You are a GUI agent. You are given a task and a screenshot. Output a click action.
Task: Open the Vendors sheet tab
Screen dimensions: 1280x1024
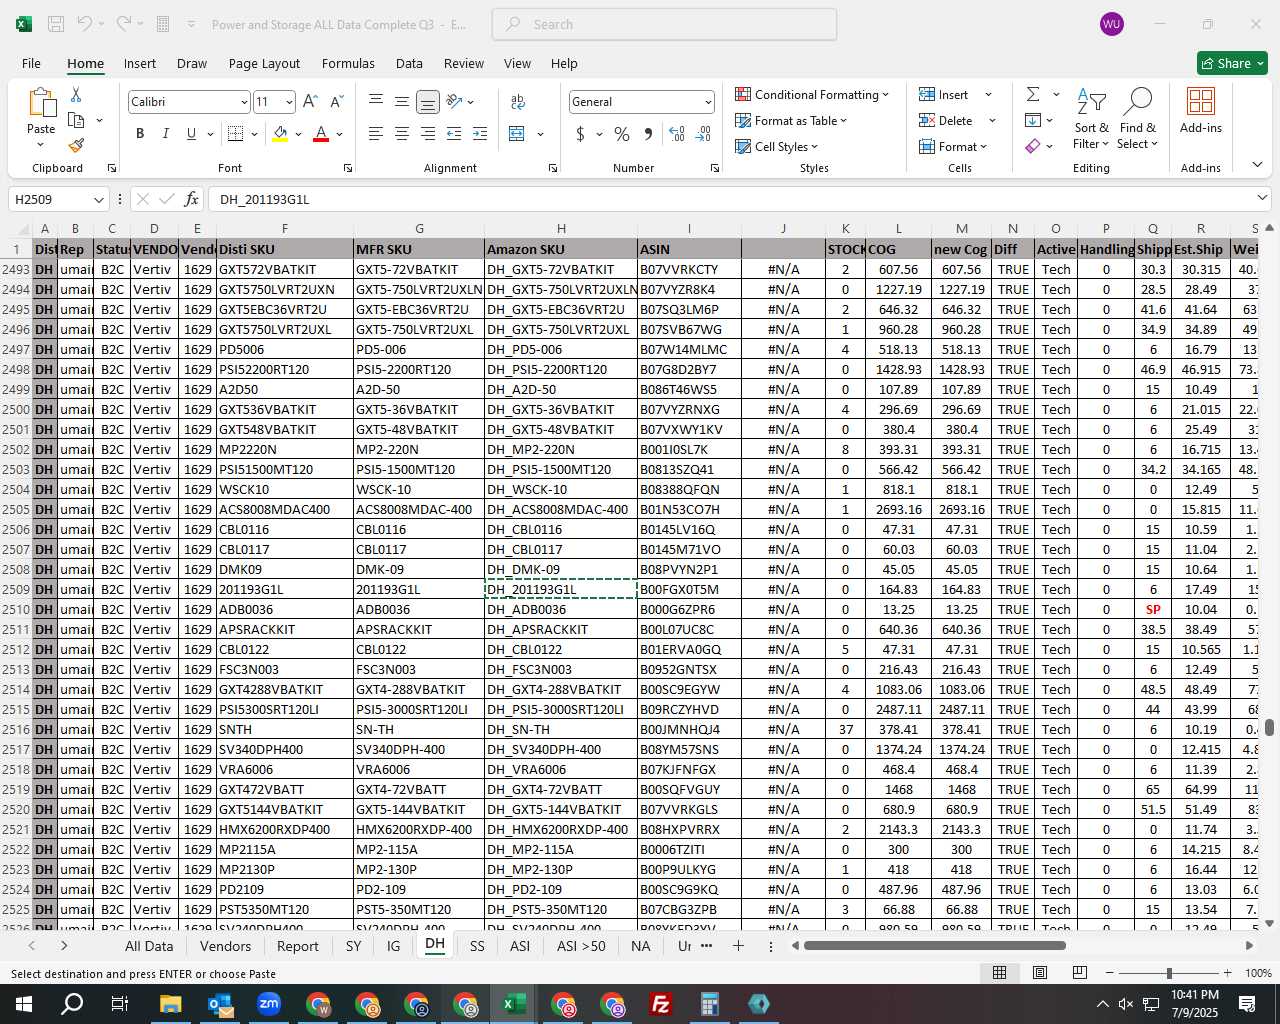pyautogui.click(x=225, y=946)
